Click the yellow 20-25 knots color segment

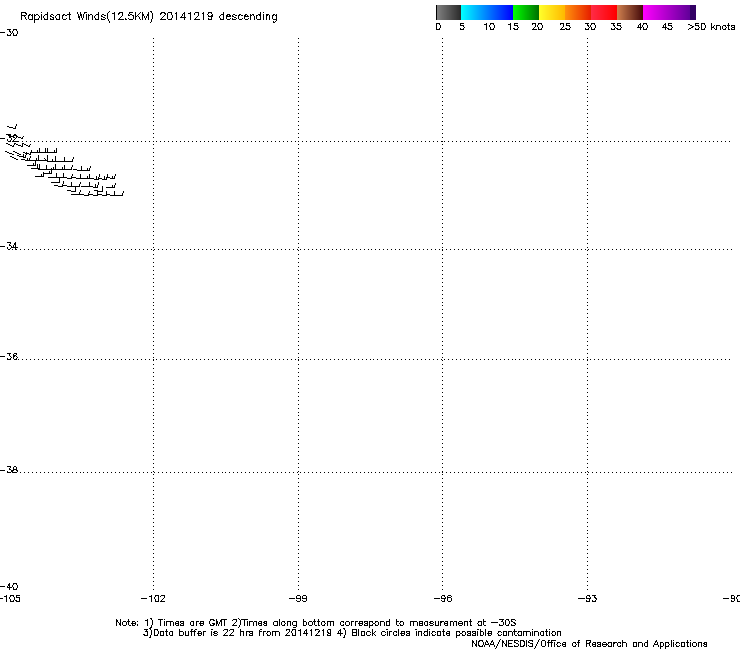(552, 12)
